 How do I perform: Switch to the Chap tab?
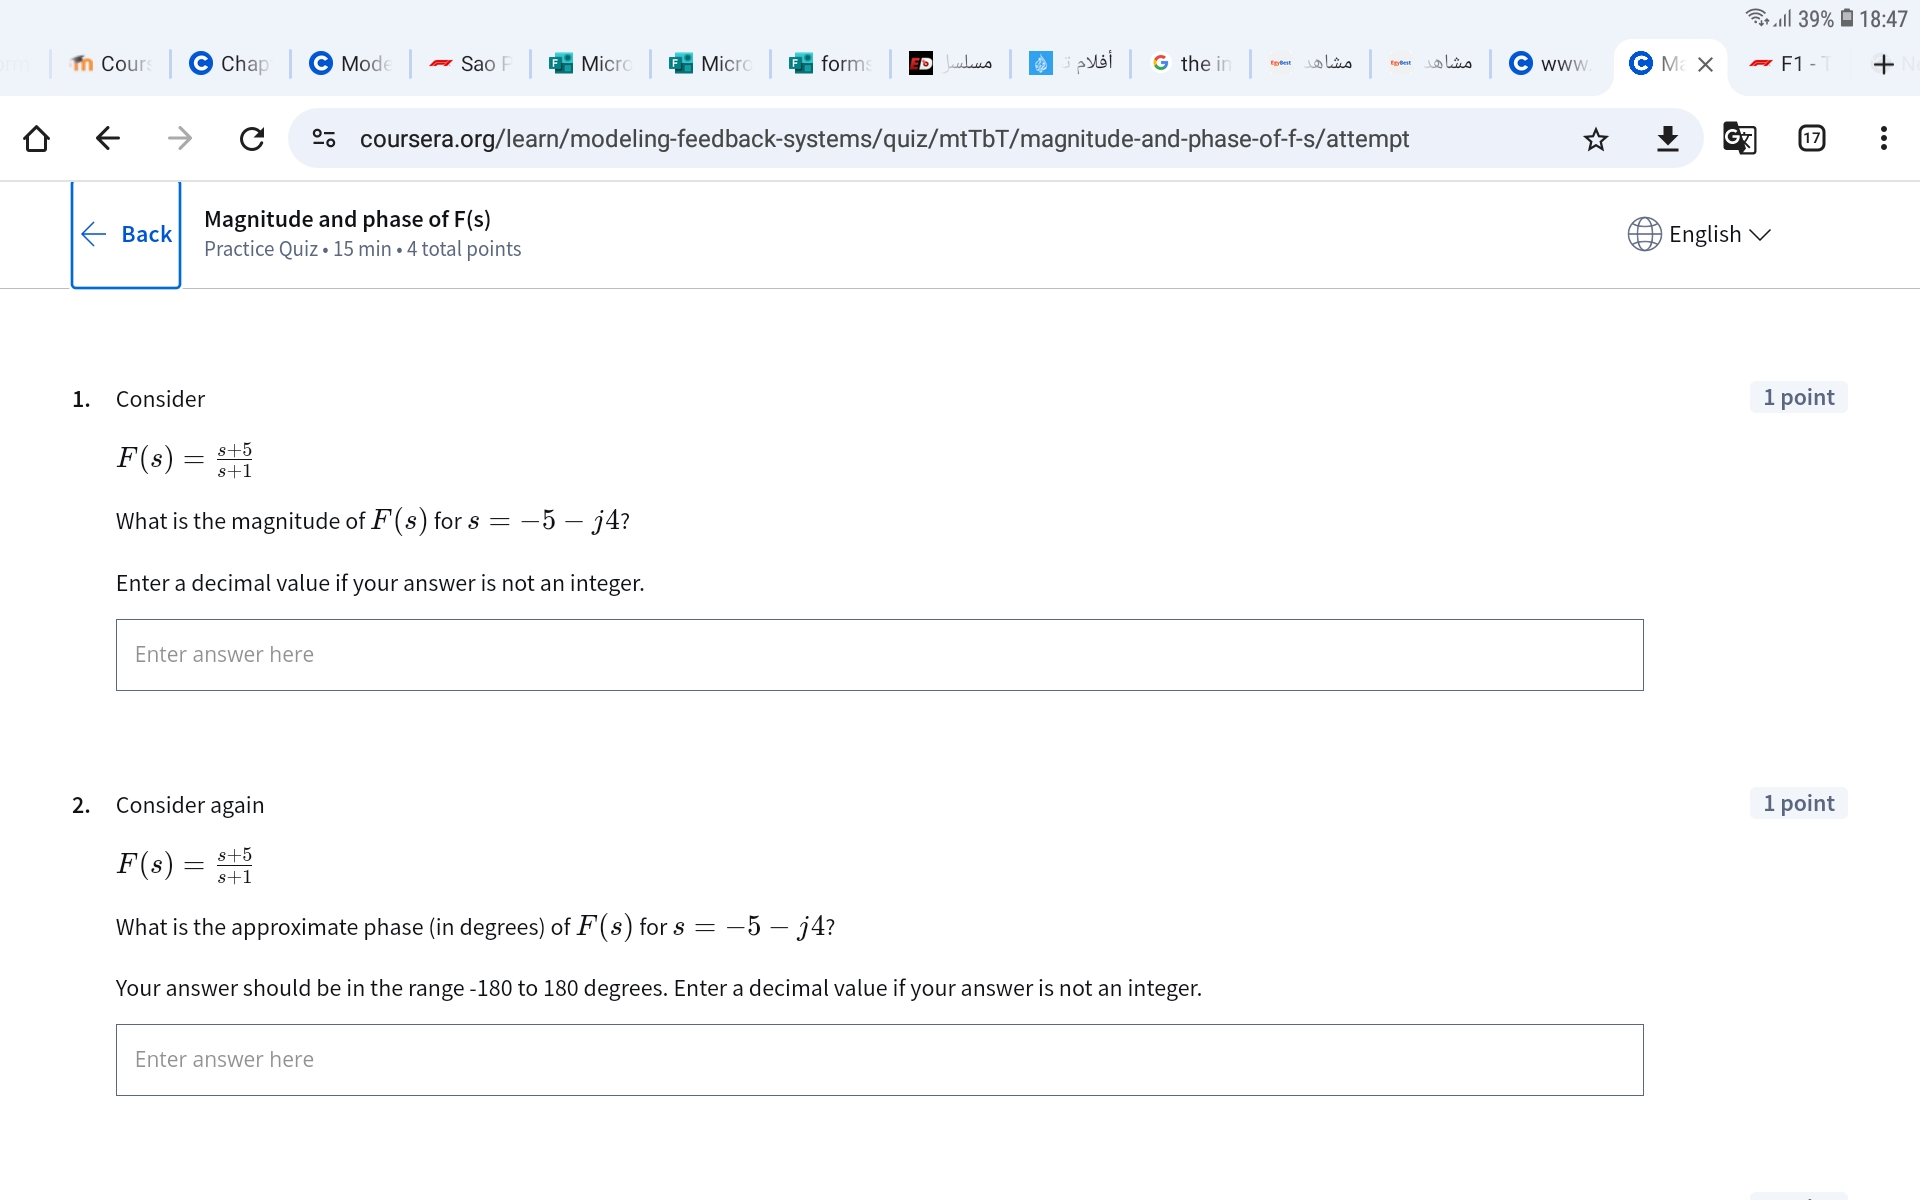230,64
